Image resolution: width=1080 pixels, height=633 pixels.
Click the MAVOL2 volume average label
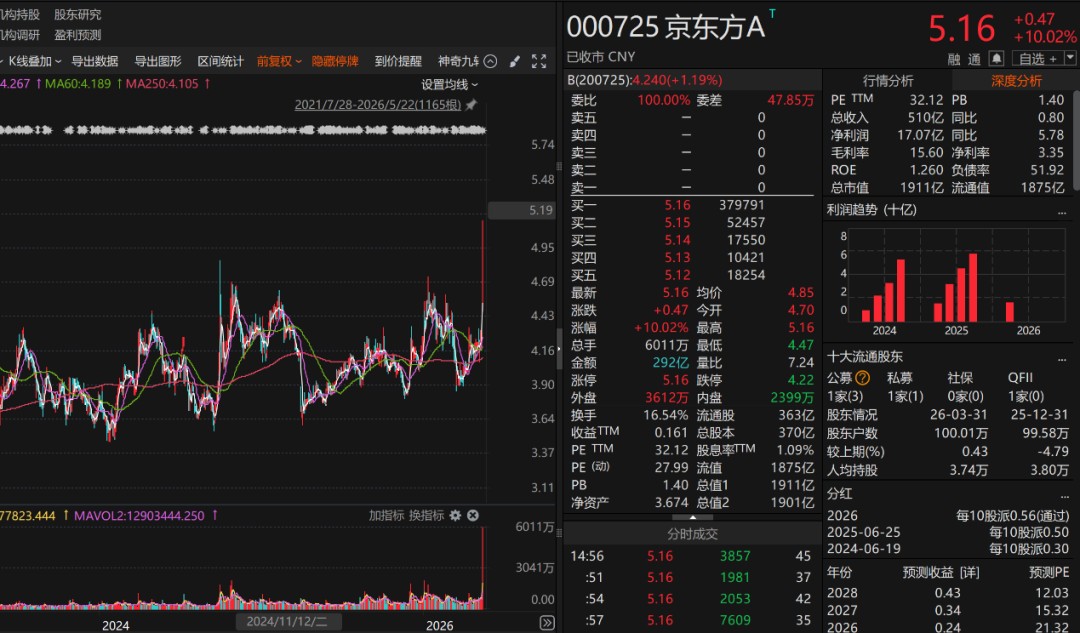point(139,516)
